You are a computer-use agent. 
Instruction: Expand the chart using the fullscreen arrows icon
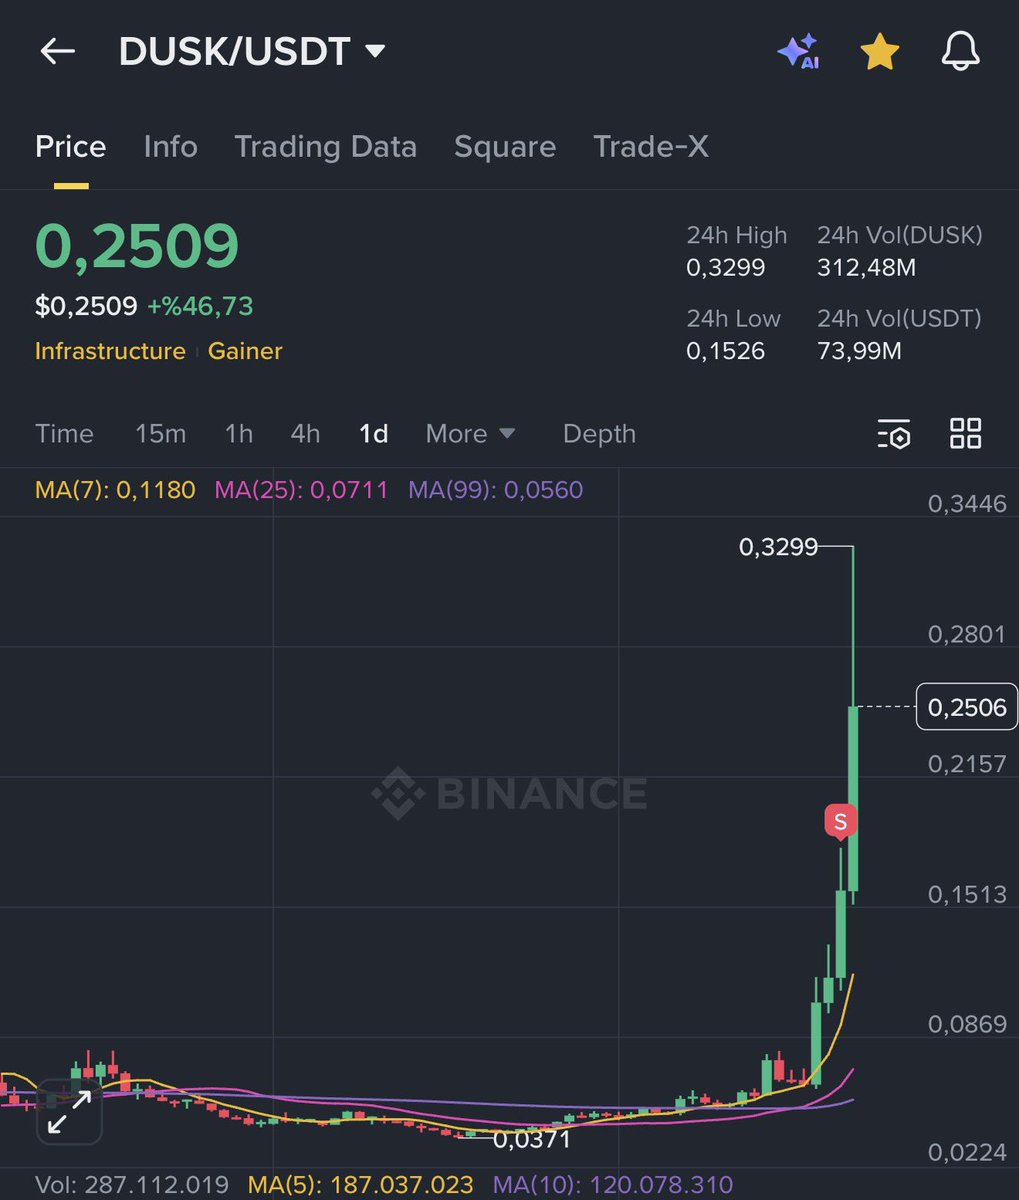pos(67,1110)
